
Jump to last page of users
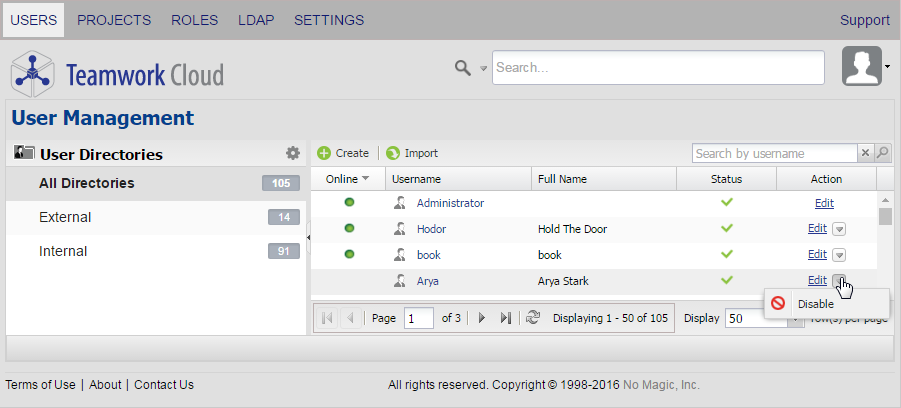click(x=506, y=318)
